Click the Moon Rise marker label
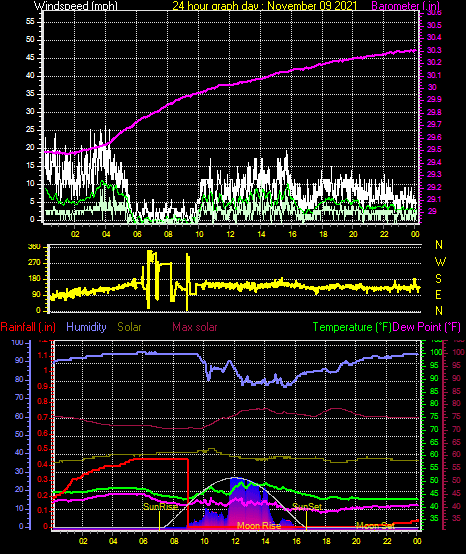 point(259,526)
